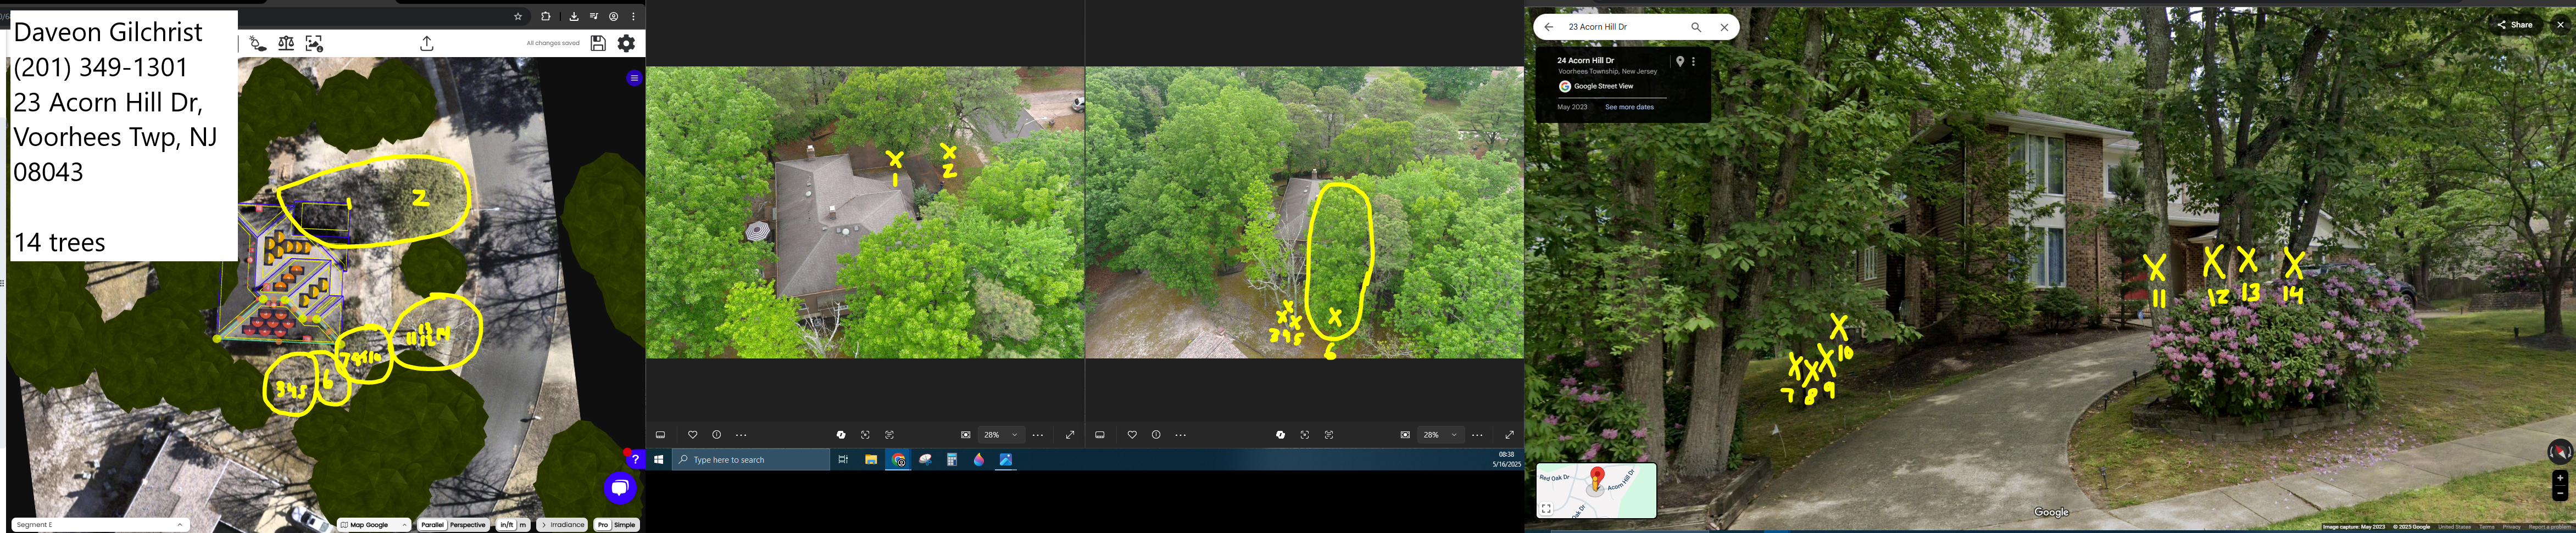This screenshot has width=2576, height=533.
Task: Expand the Irradiance panel
Action: [562, 525]
